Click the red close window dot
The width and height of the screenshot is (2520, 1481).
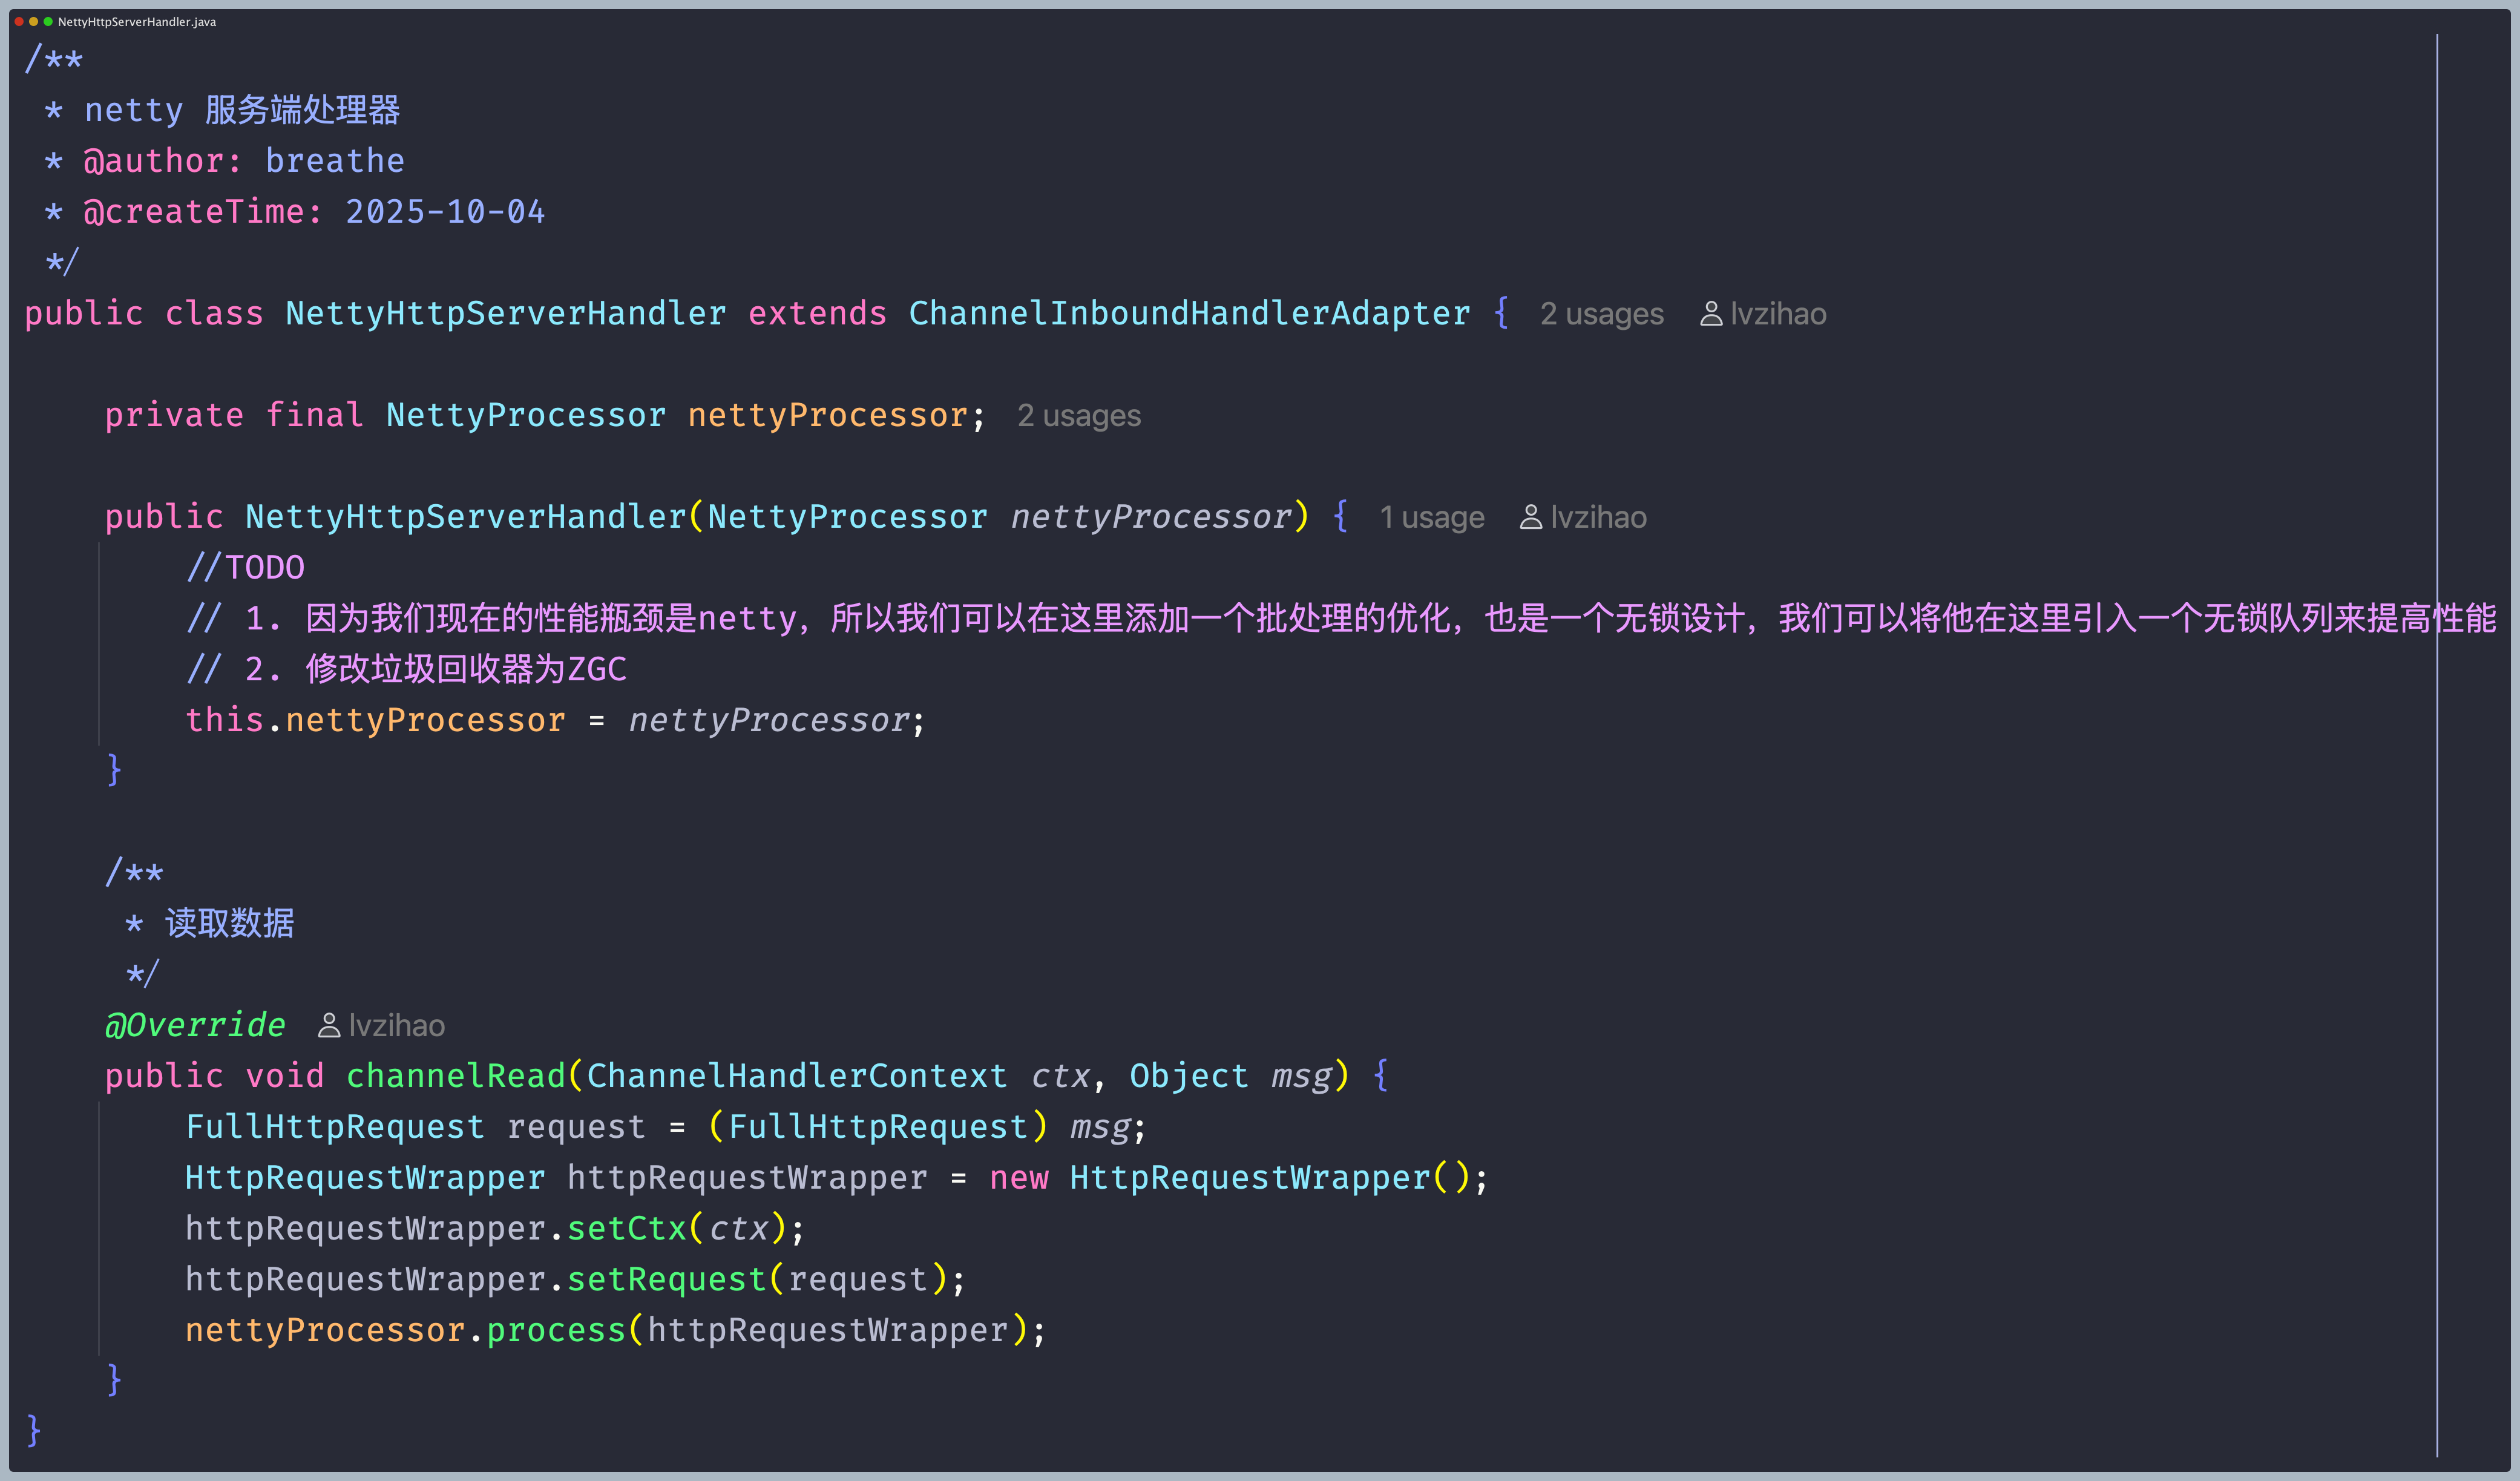[x=19, y=21]
